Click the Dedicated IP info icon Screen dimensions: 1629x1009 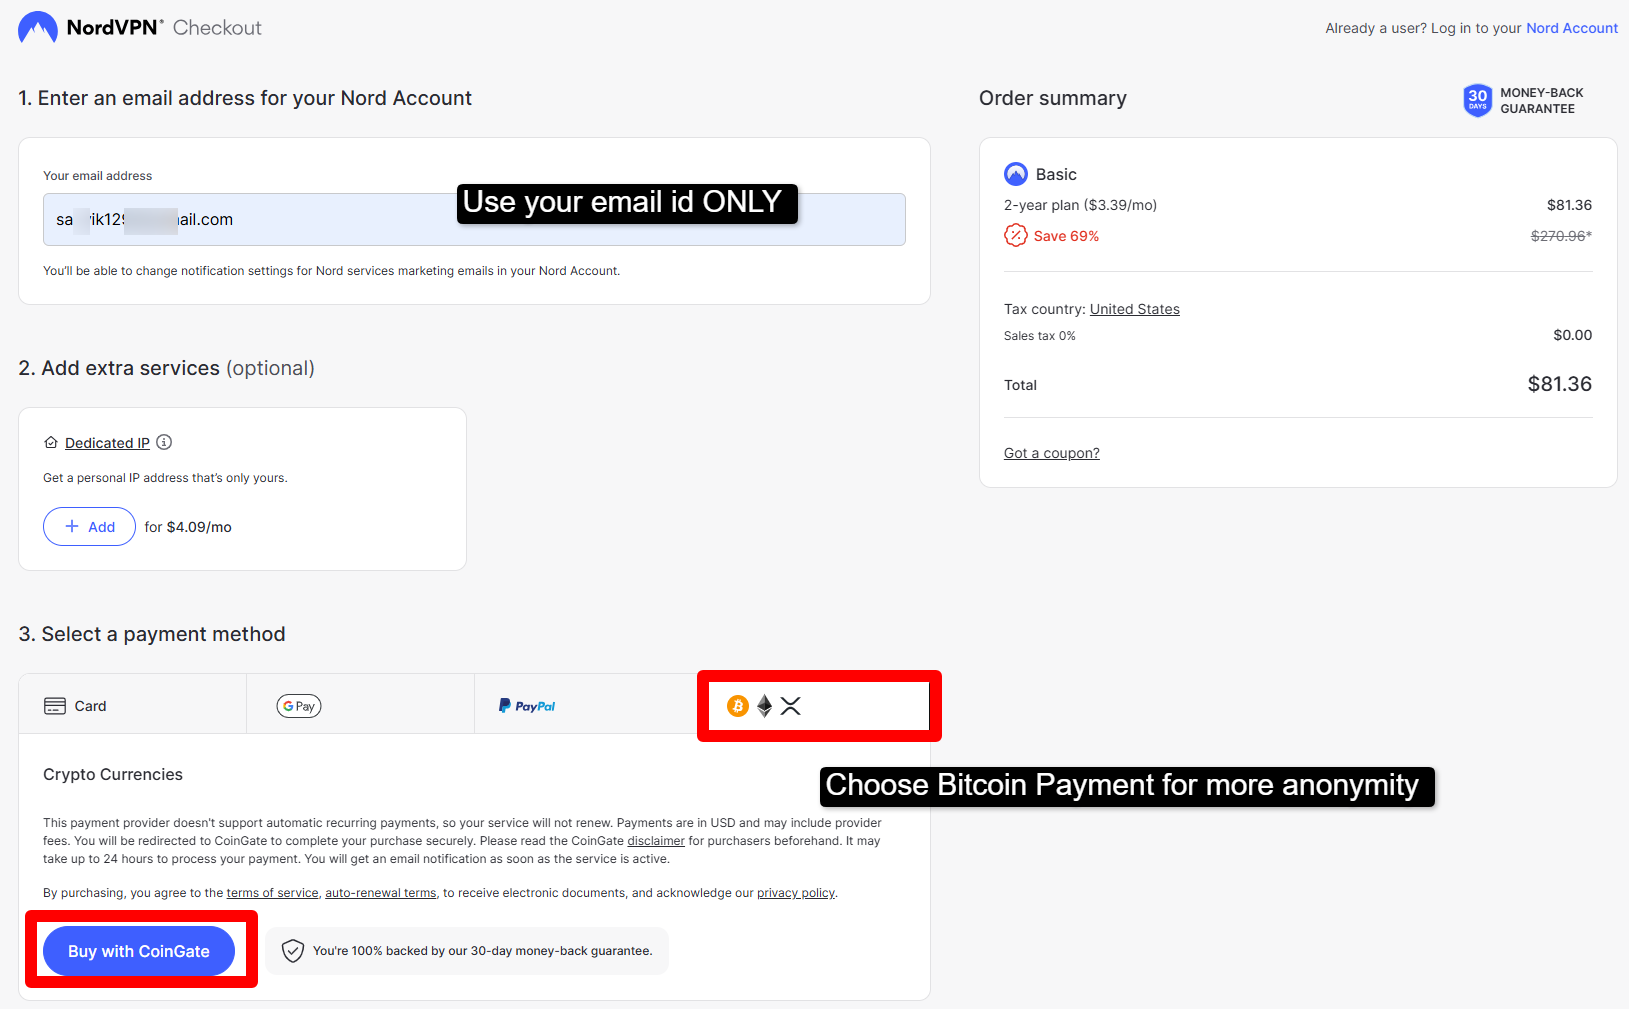(164, 442)
